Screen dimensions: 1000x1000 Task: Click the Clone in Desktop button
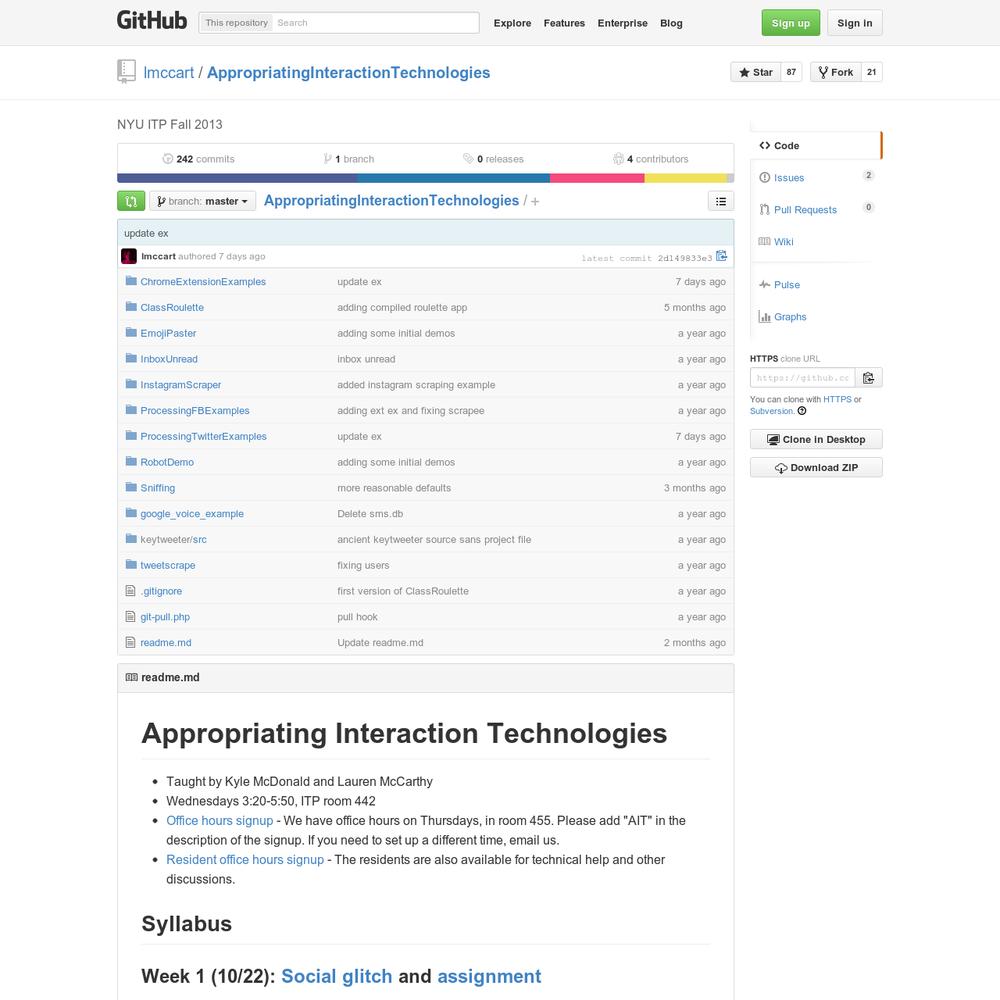click(816, 439)
